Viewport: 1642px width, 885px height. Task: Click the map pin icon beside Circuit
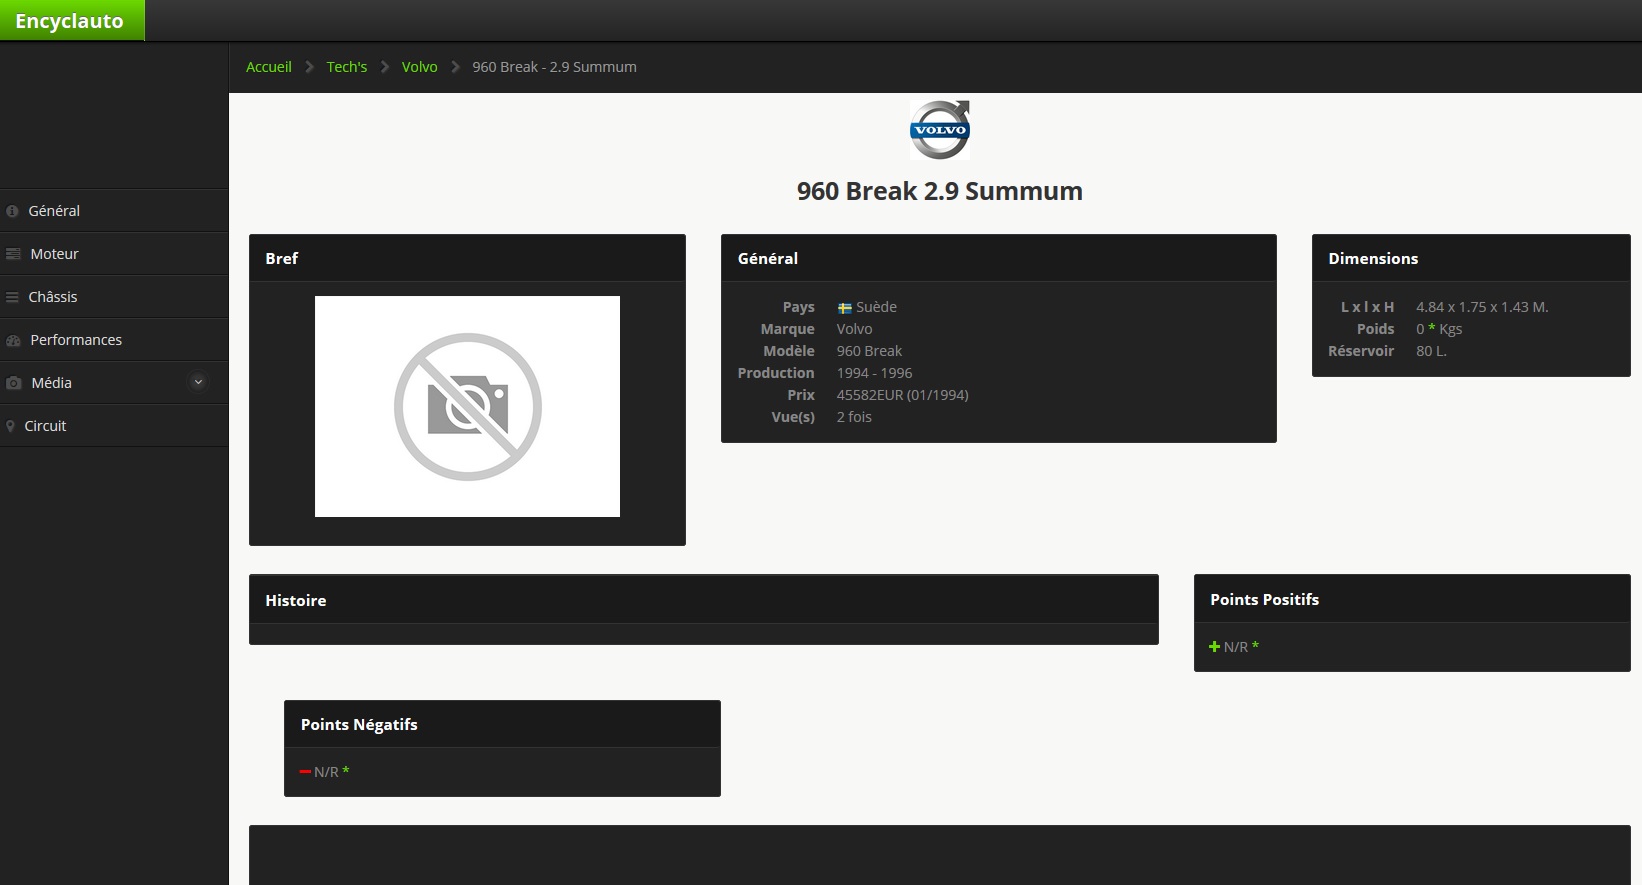click(11, 426)
